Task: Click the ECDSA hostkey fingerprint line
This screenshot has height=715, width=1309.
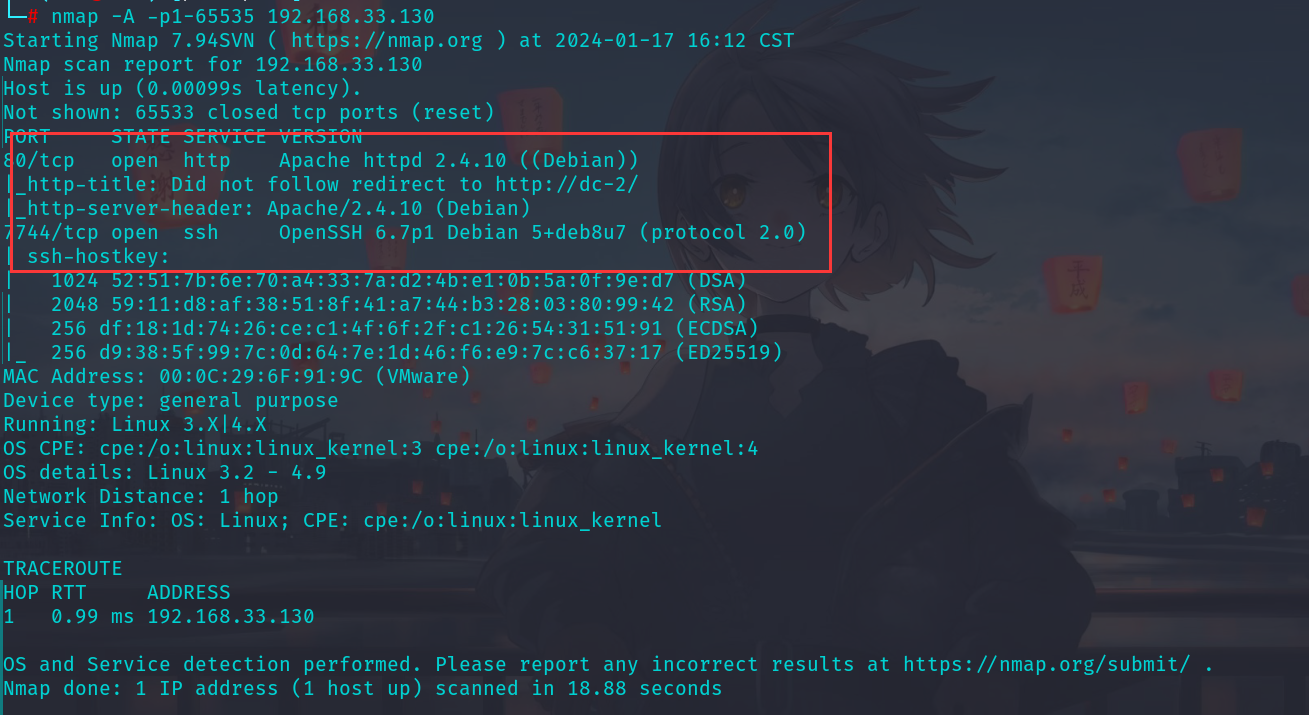Action: tap(381, 329)
